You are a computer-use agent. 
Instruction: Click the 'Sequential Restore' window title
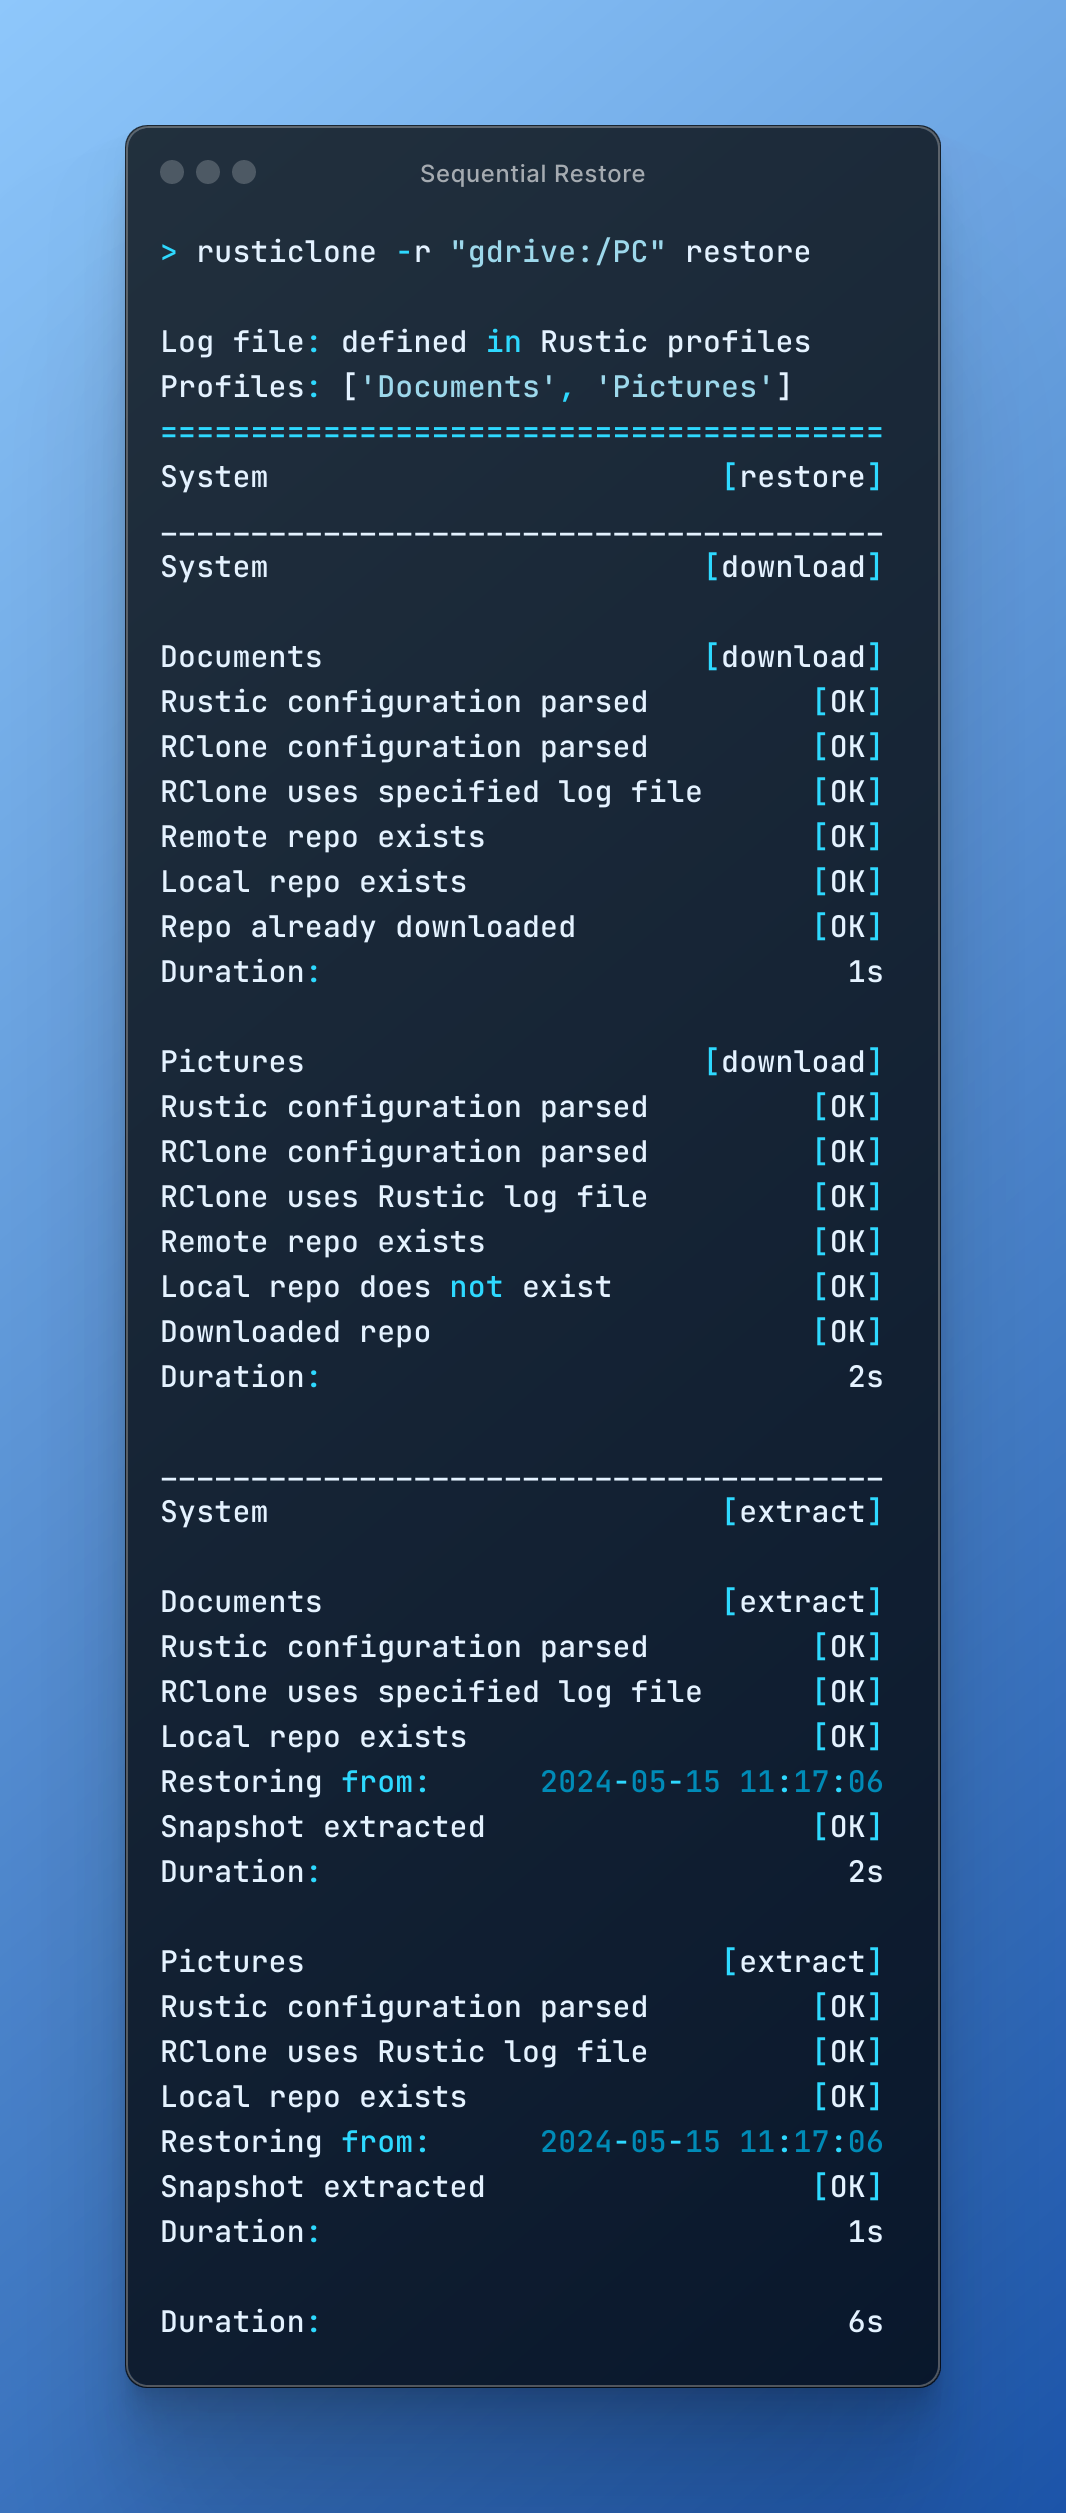[x=532, y=174]
